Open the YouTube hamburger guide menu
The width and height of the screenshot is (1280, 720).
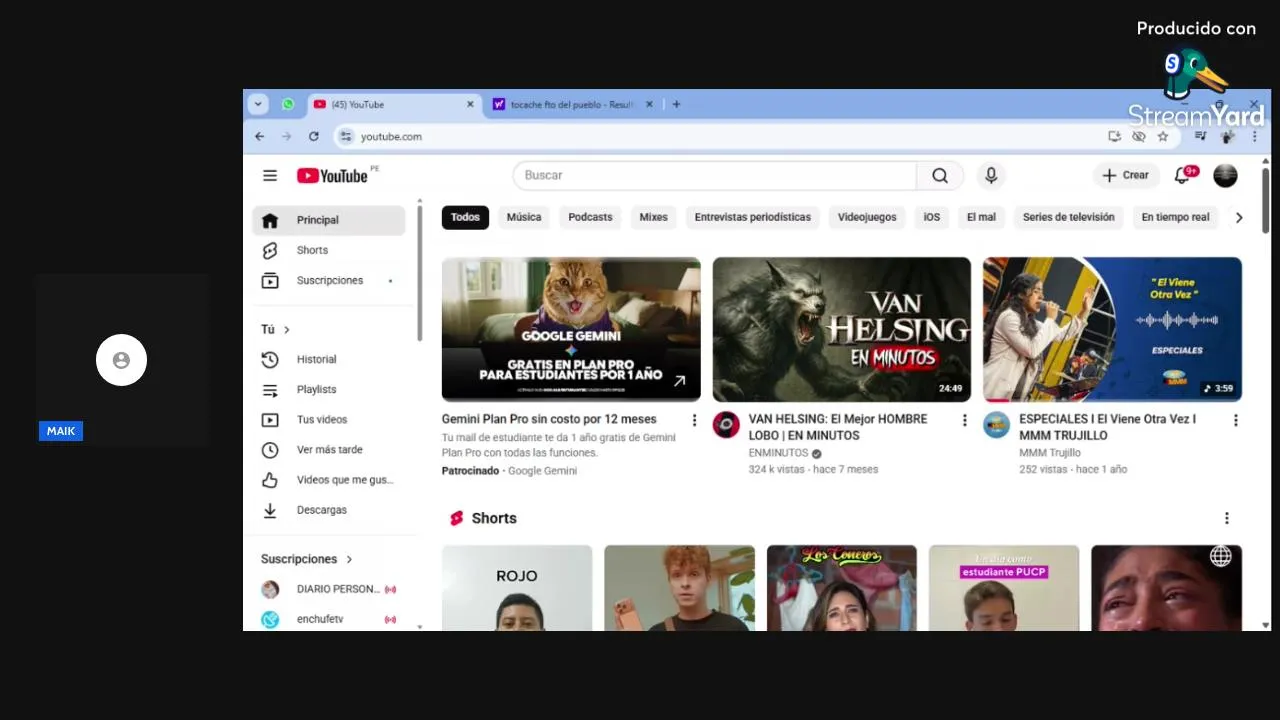(x=270, y=175)
